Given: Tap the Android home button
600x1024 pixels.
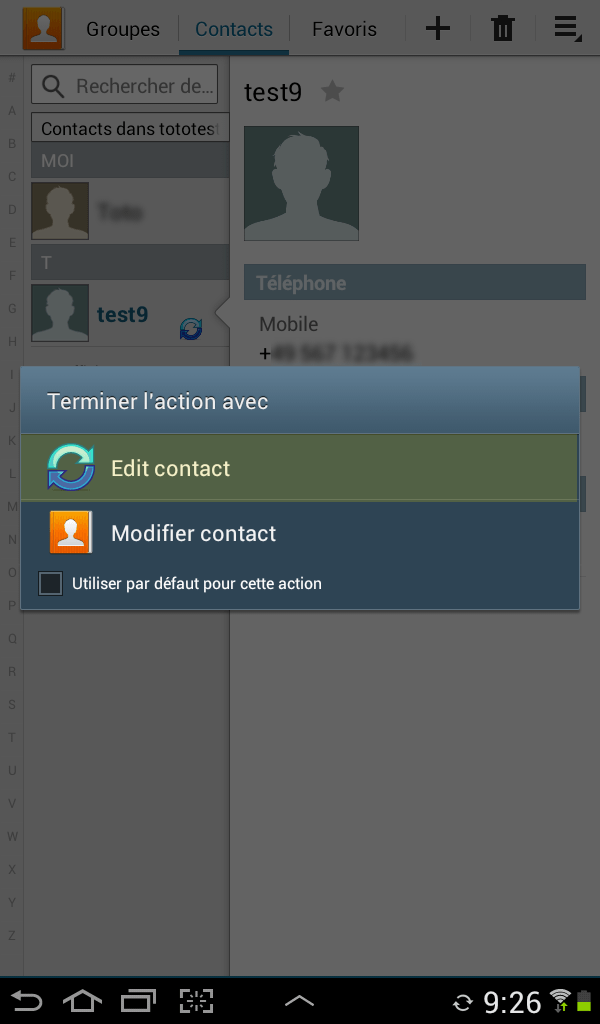Looking at the screenshot, I should tap(82, 1000).
